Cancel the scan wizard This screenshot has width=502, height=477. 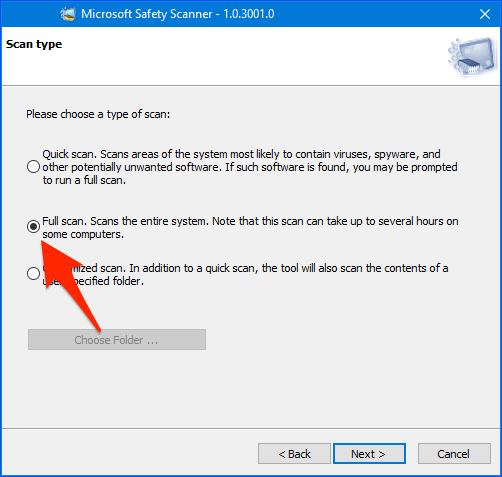click(x=454, y=454)
